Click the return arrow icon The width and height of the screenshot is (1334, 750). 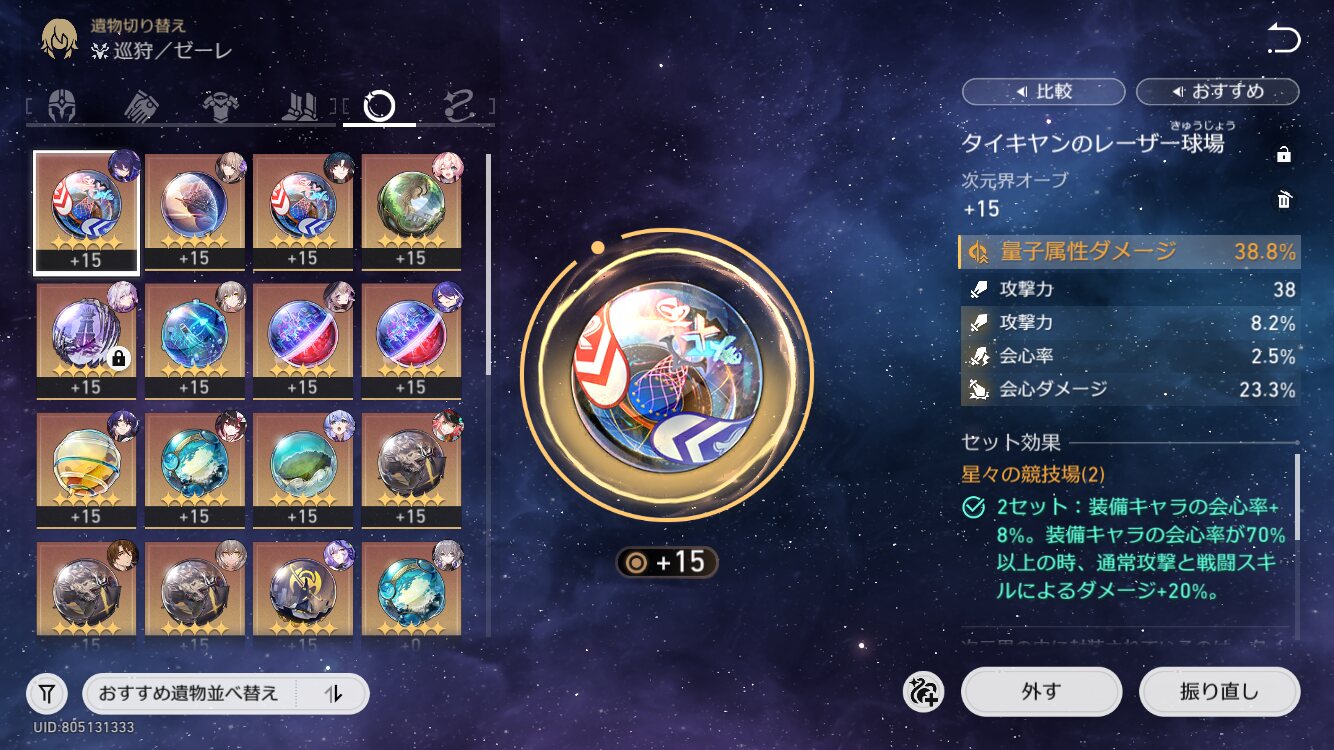pos(1283,40)
